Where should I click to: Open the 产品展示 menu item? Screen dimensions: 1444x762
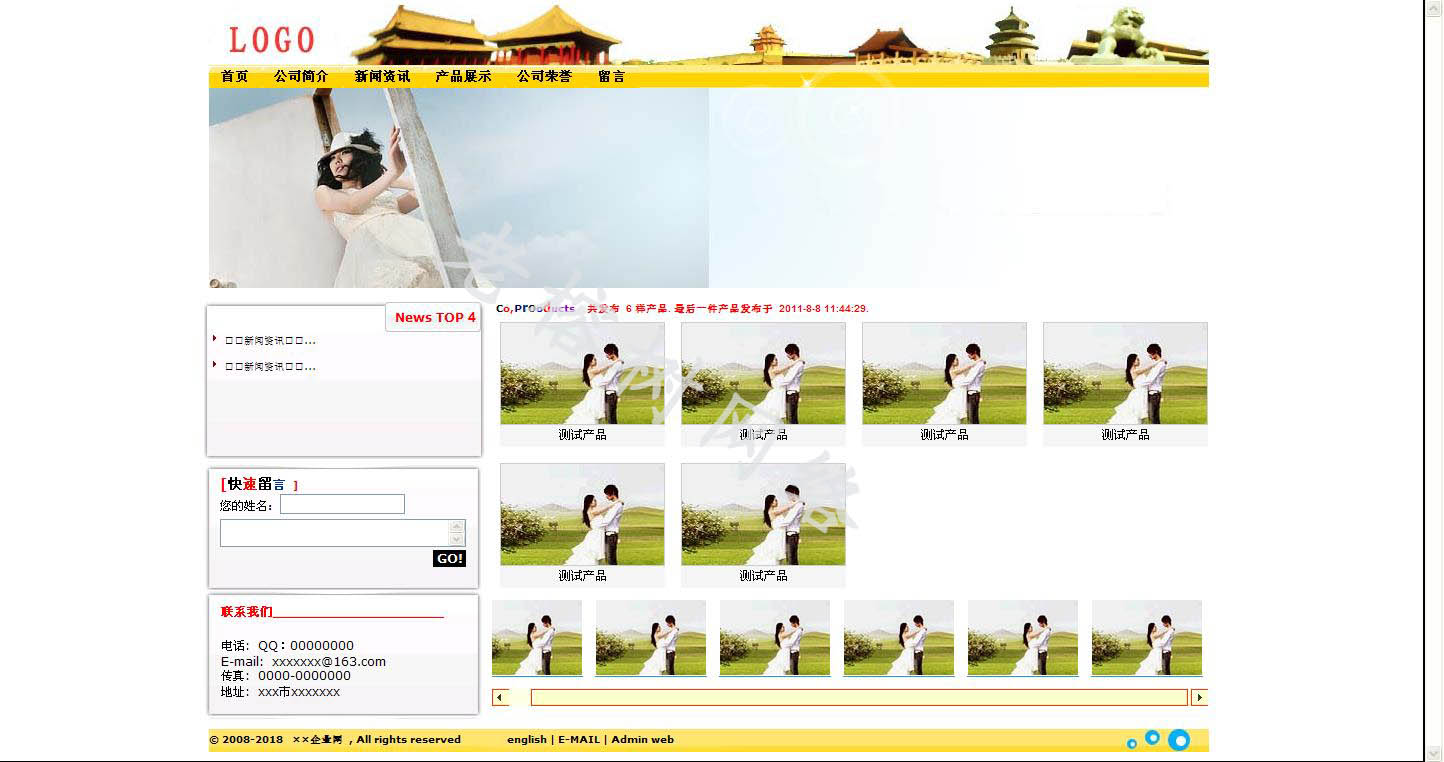click(x=463, y=76)
